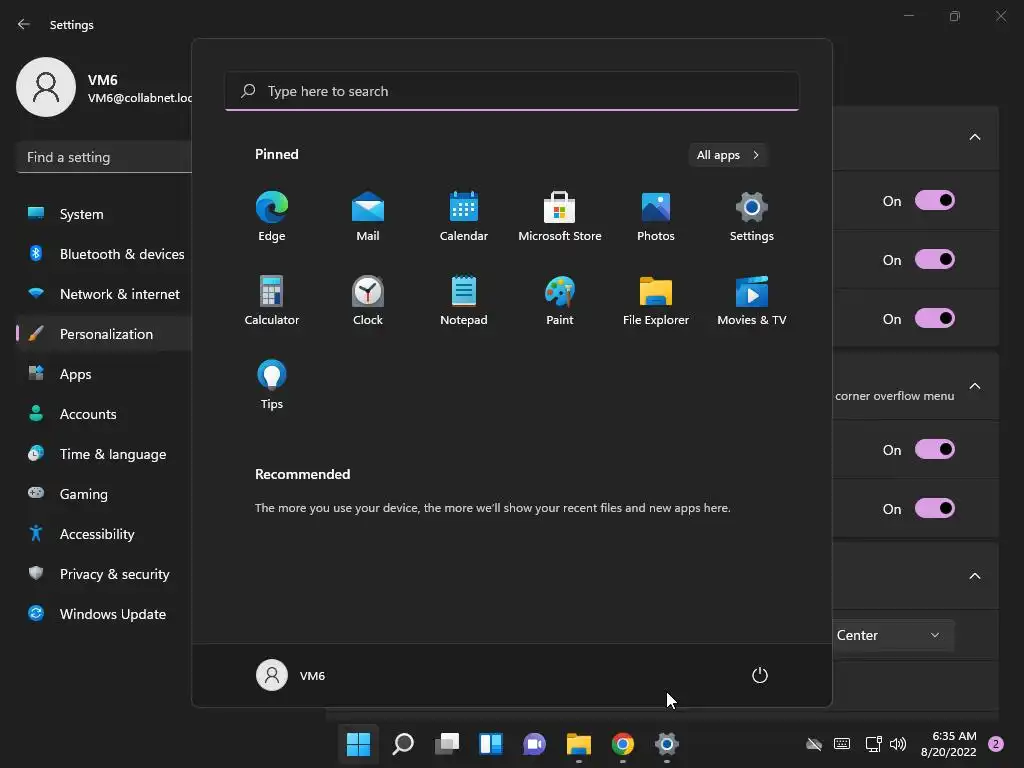Open Chat (Teams) on the taskbar
1024x768 pixels.
[534, 744]
